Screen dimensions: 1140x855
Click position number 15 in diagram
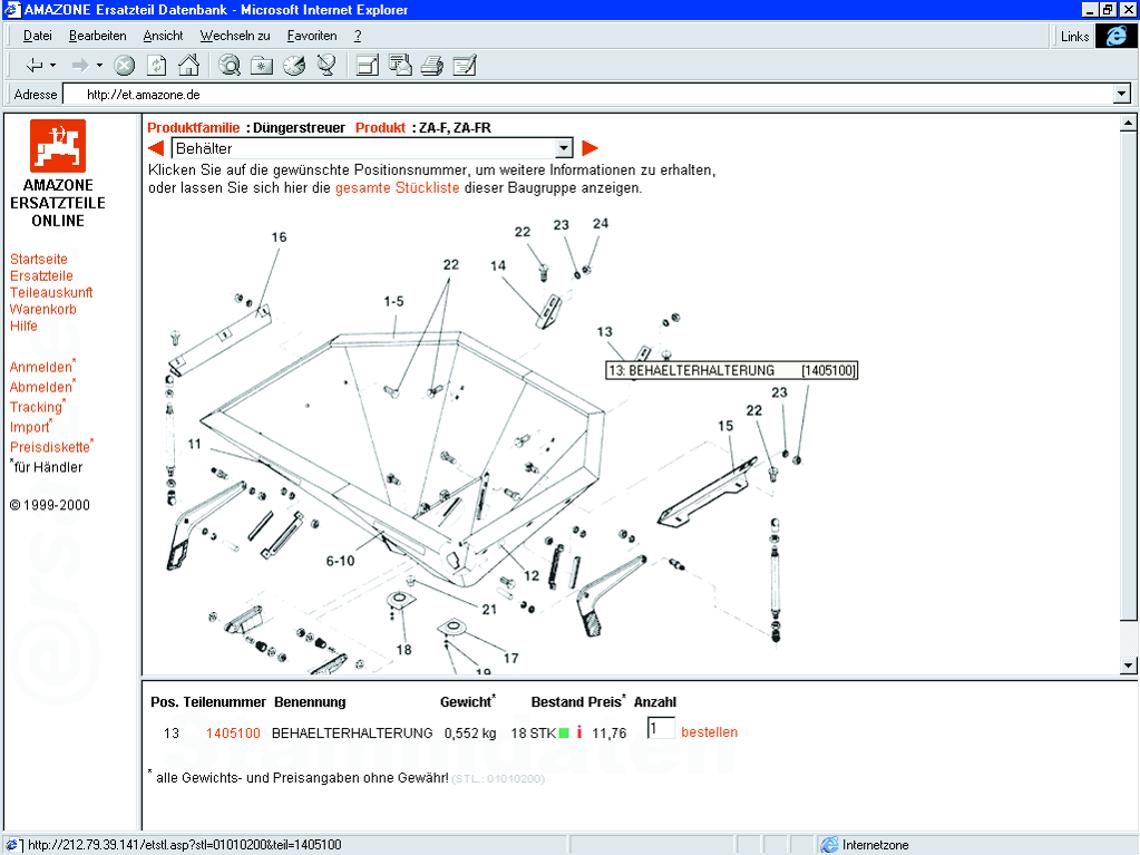tap(726, 425)
